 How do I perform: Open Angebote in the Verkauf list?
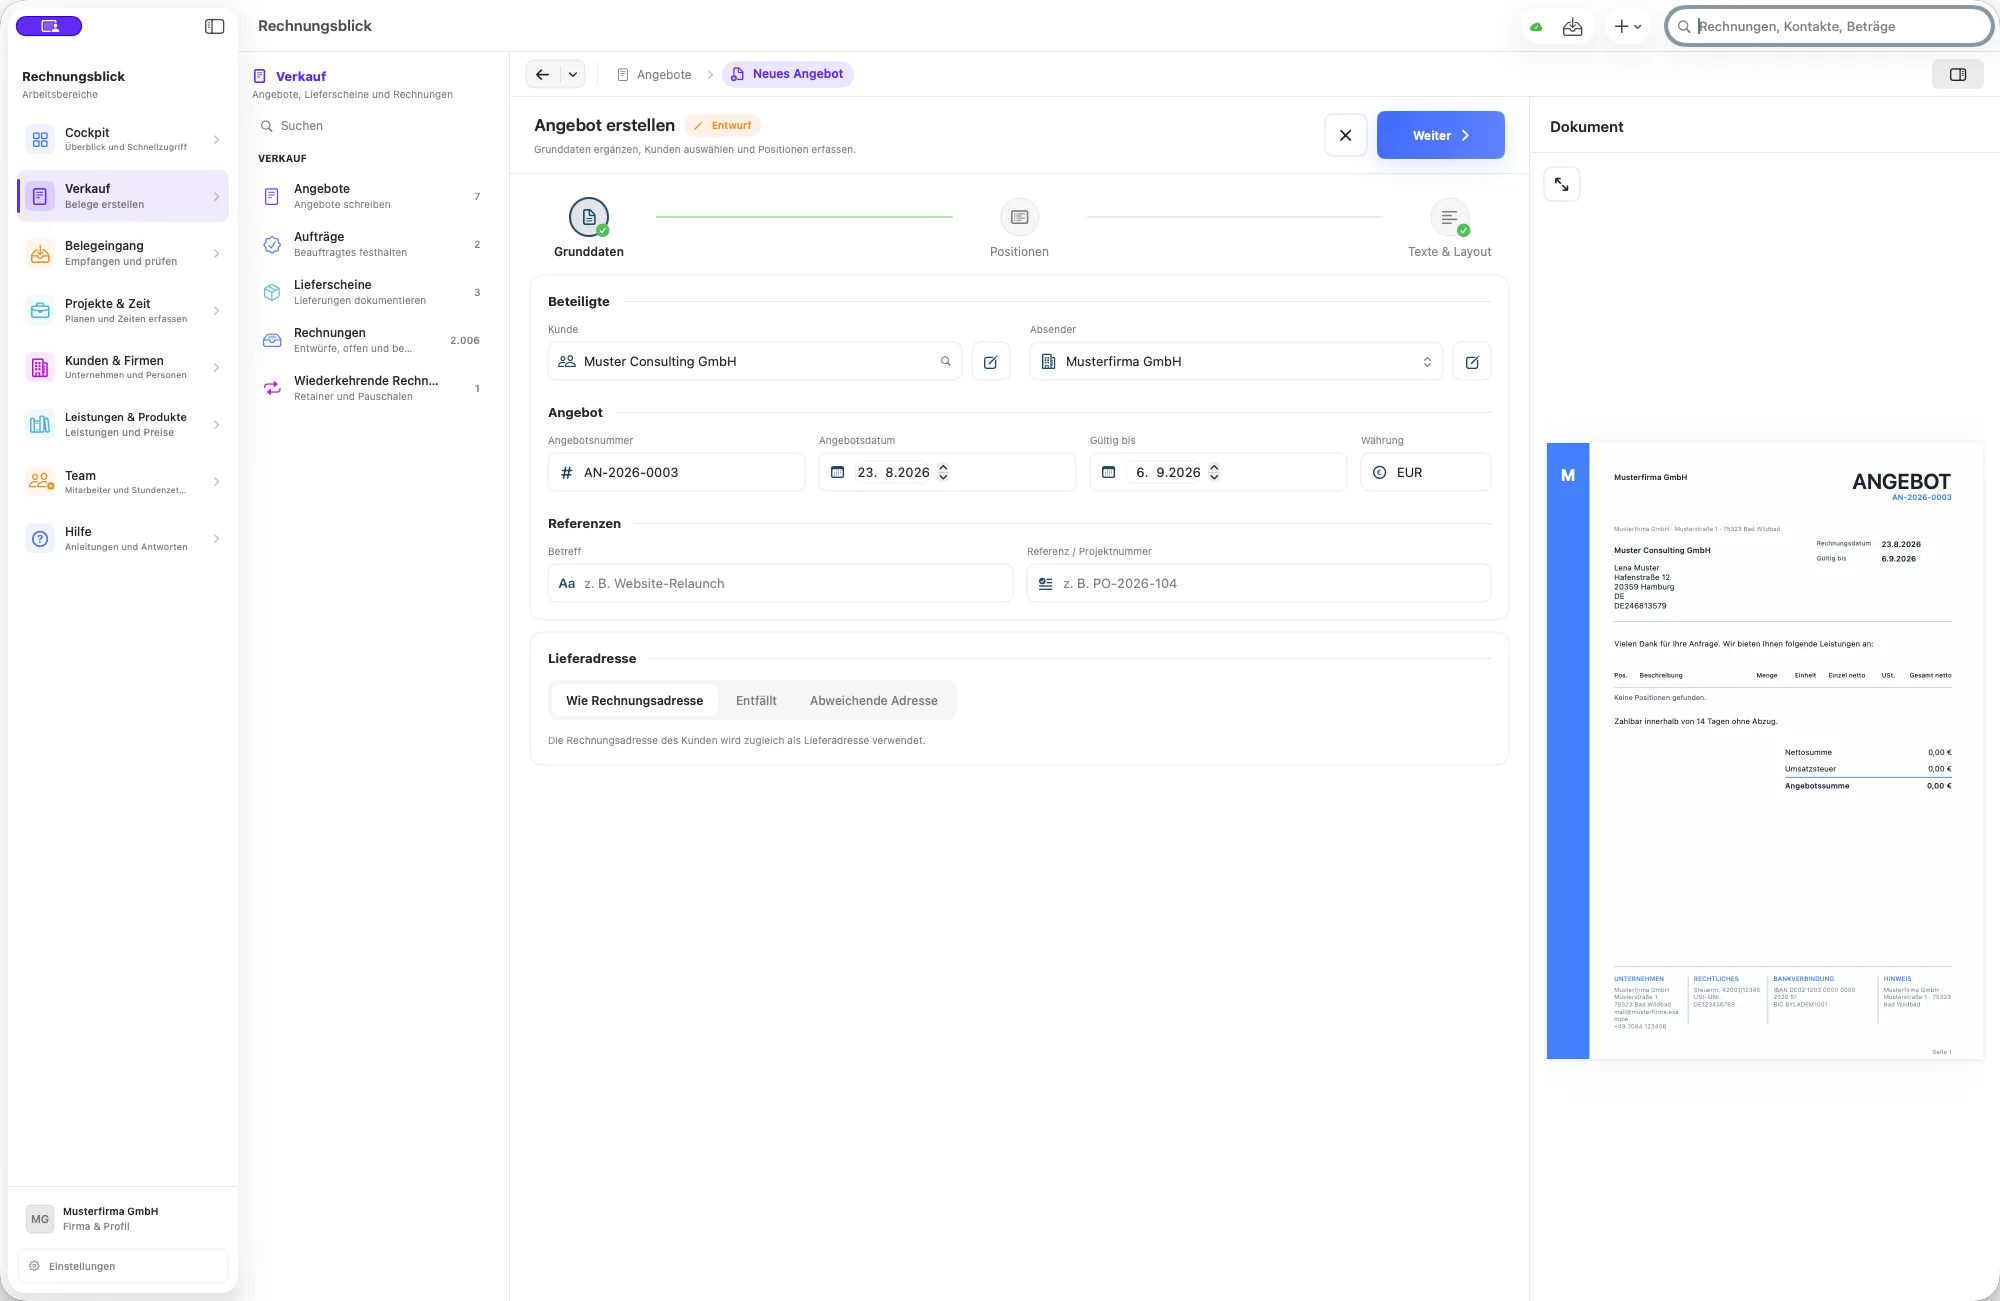click(372, 197)
